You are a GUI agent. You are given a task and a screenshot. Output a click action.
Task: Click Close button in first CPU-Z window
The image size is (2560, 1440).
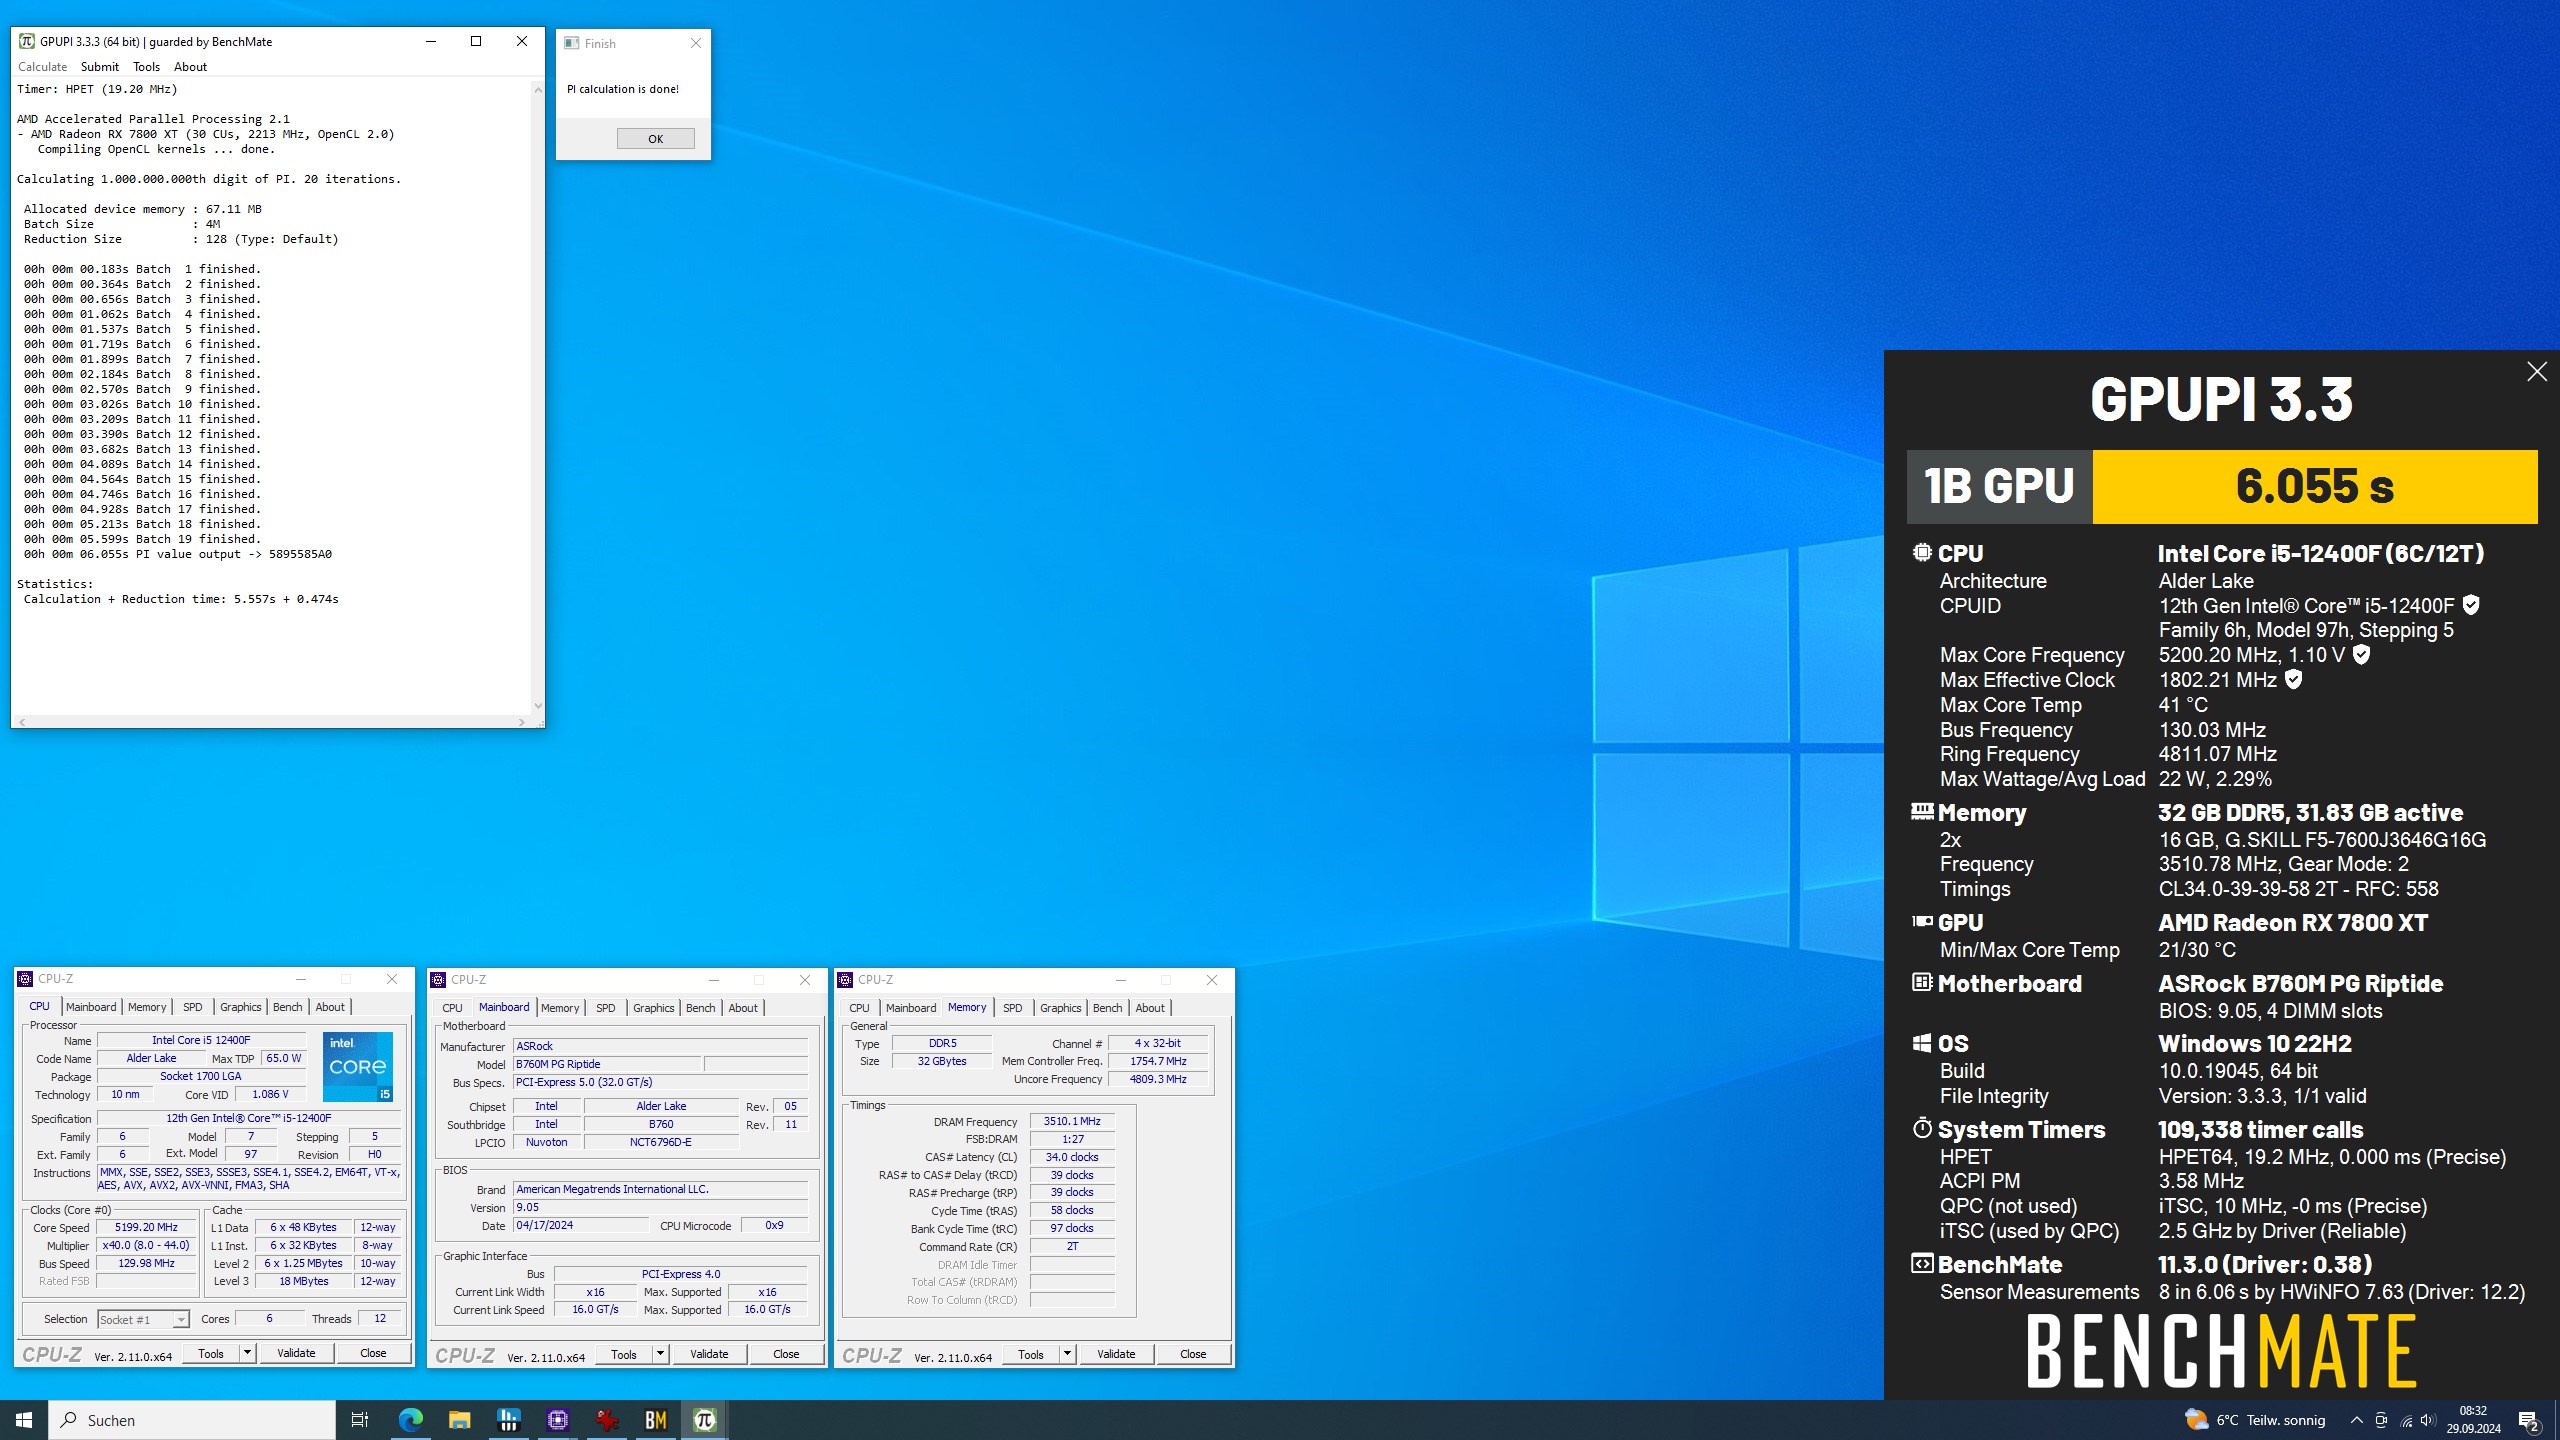373,1353
